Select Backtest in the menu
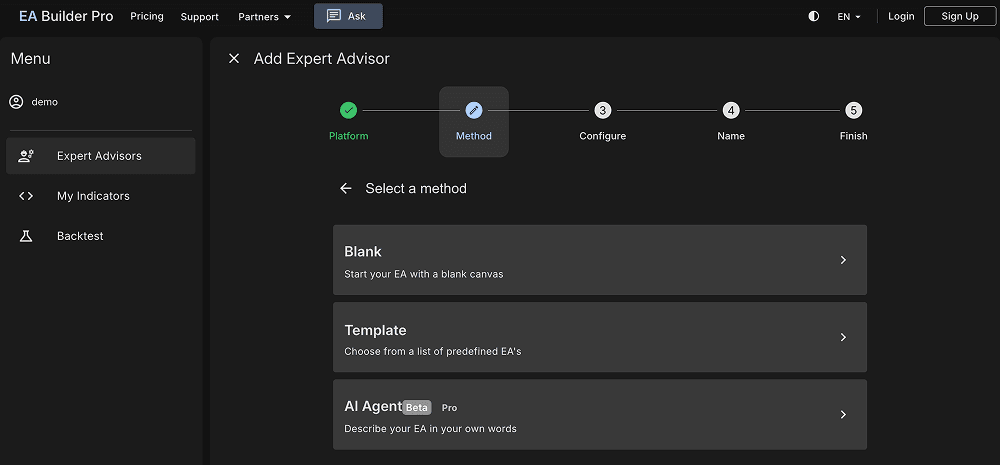 [101, 236]
